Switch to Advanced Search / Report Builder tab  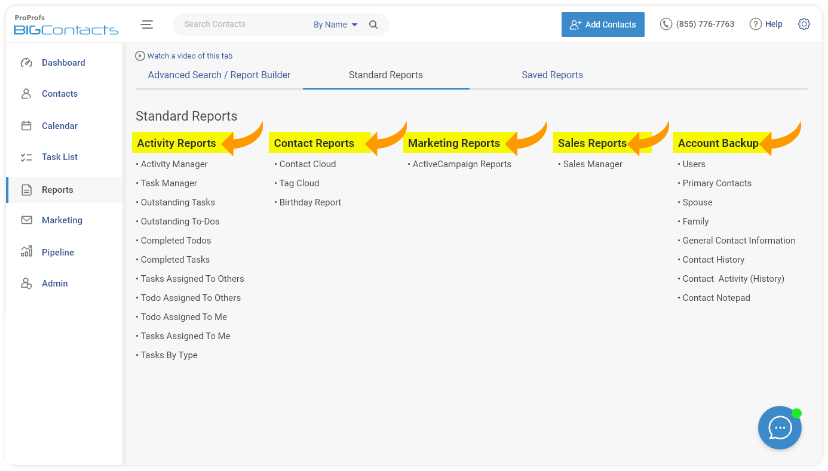pos(219,75)
